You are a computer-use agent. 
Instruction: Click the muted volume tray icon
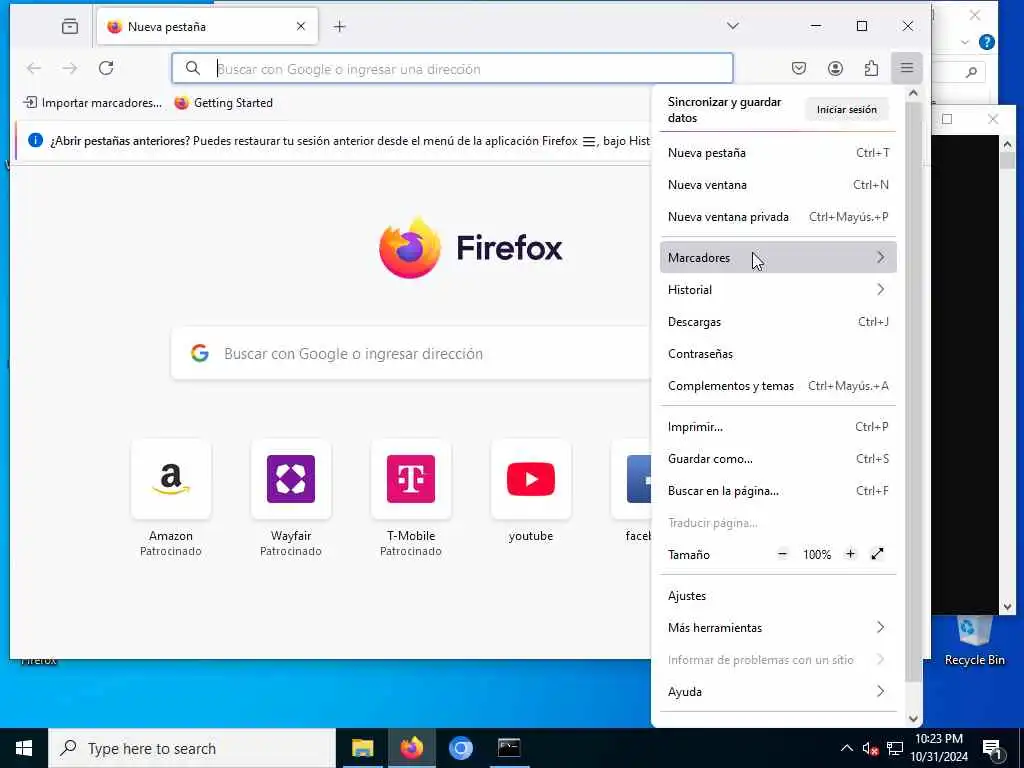tap(870, 749)
